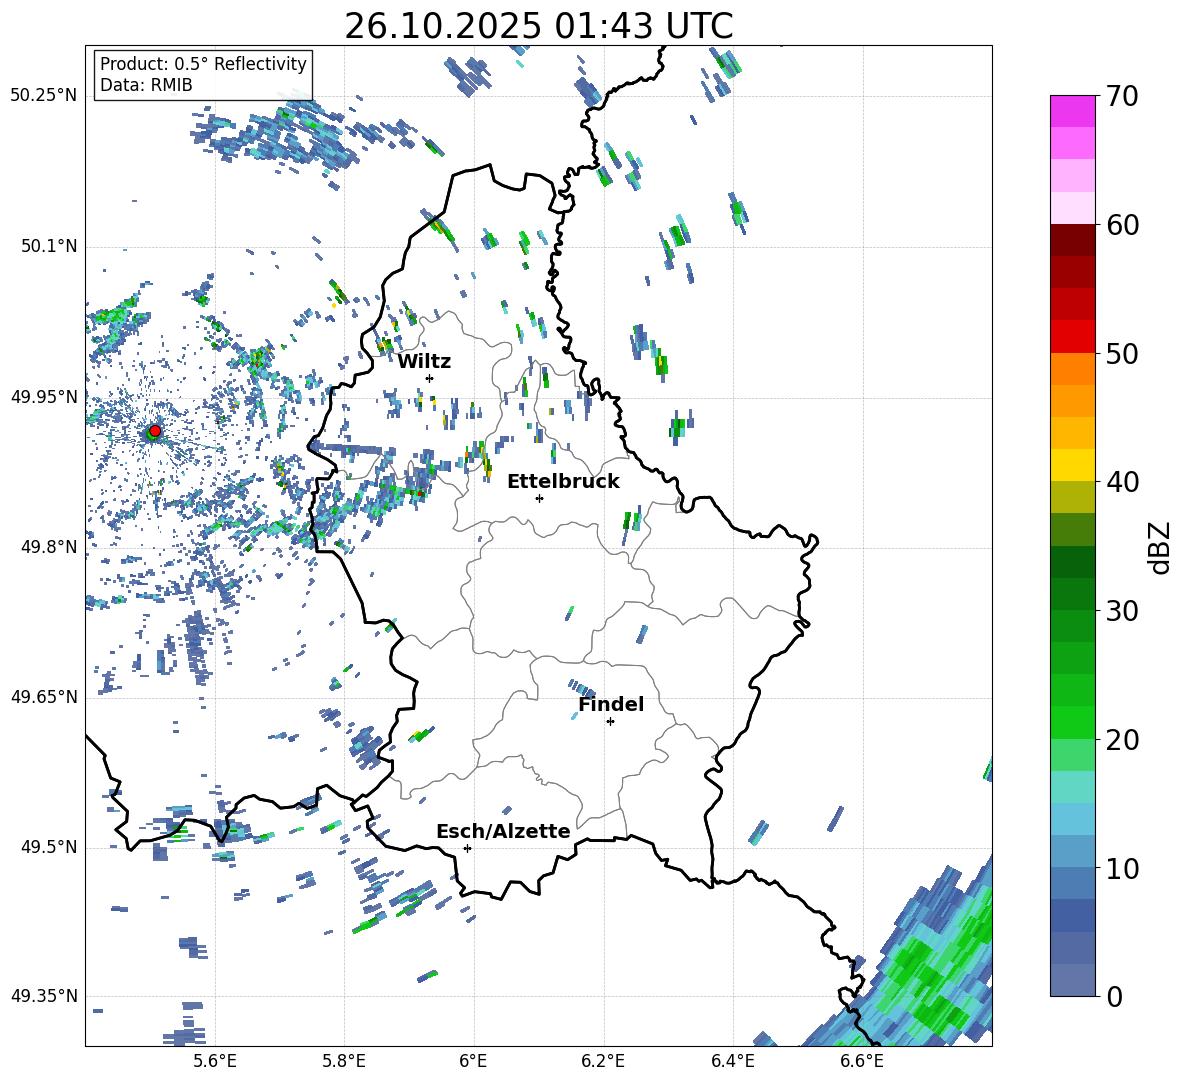Click the 49.35°N latitude axis label
Screen dimensions: 1184x1081
click(x=43, y=996)
